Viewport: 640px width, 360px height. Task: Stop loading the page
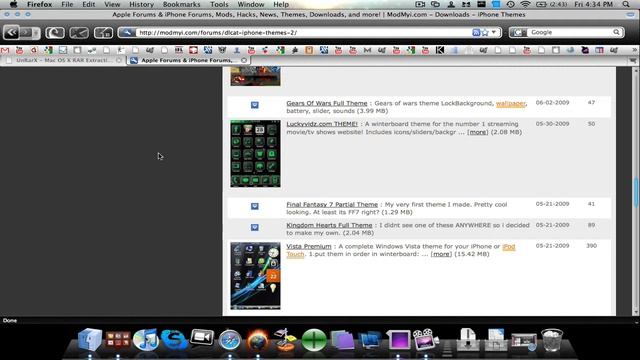[79, 32]
